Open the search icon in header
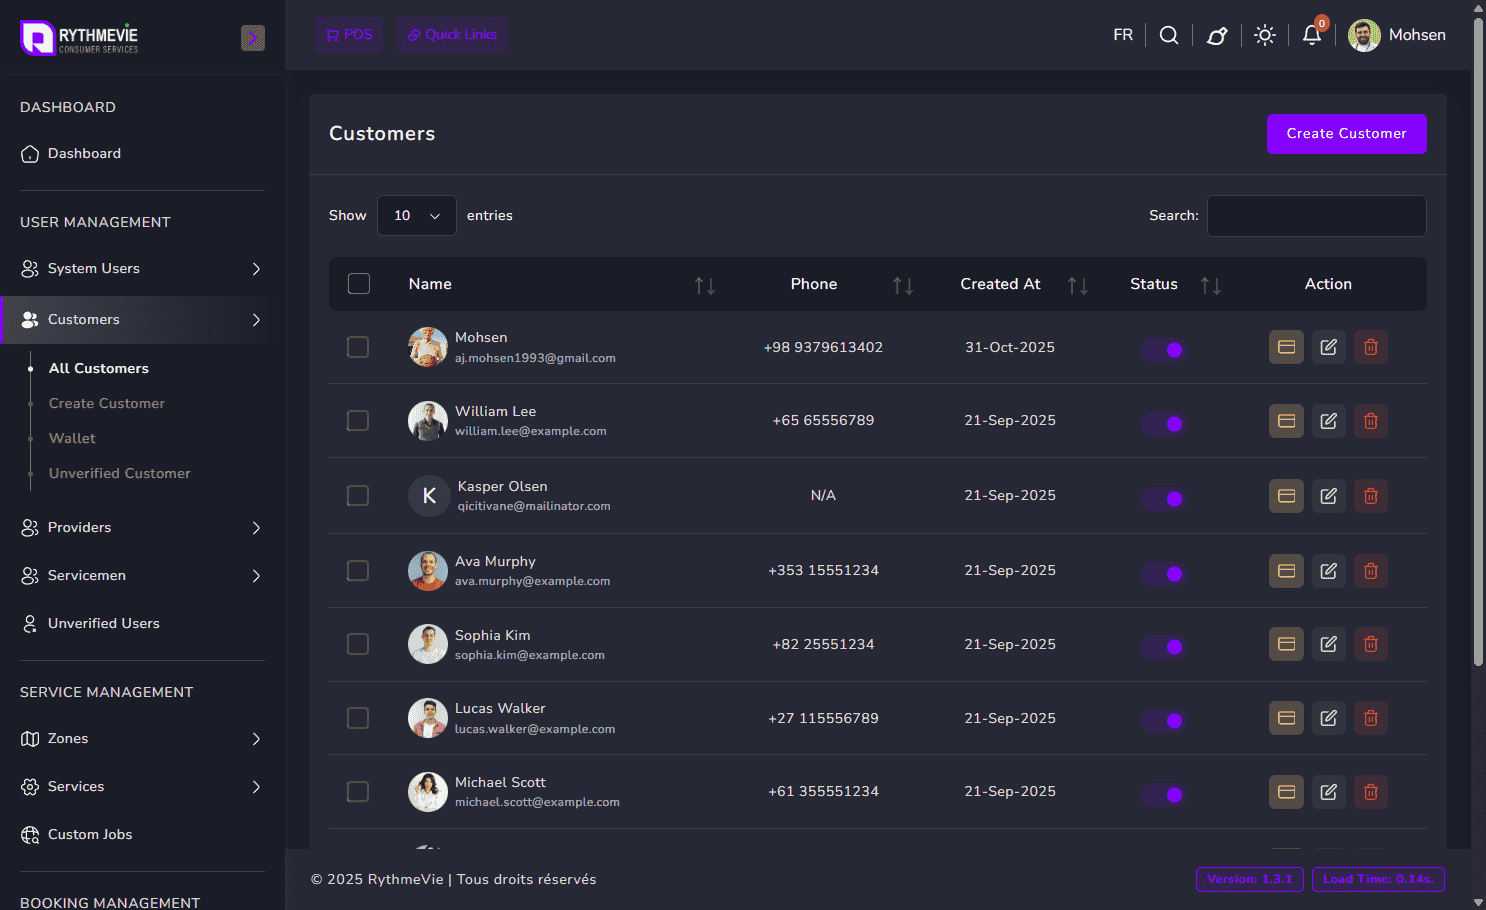 coord(1168,35)
